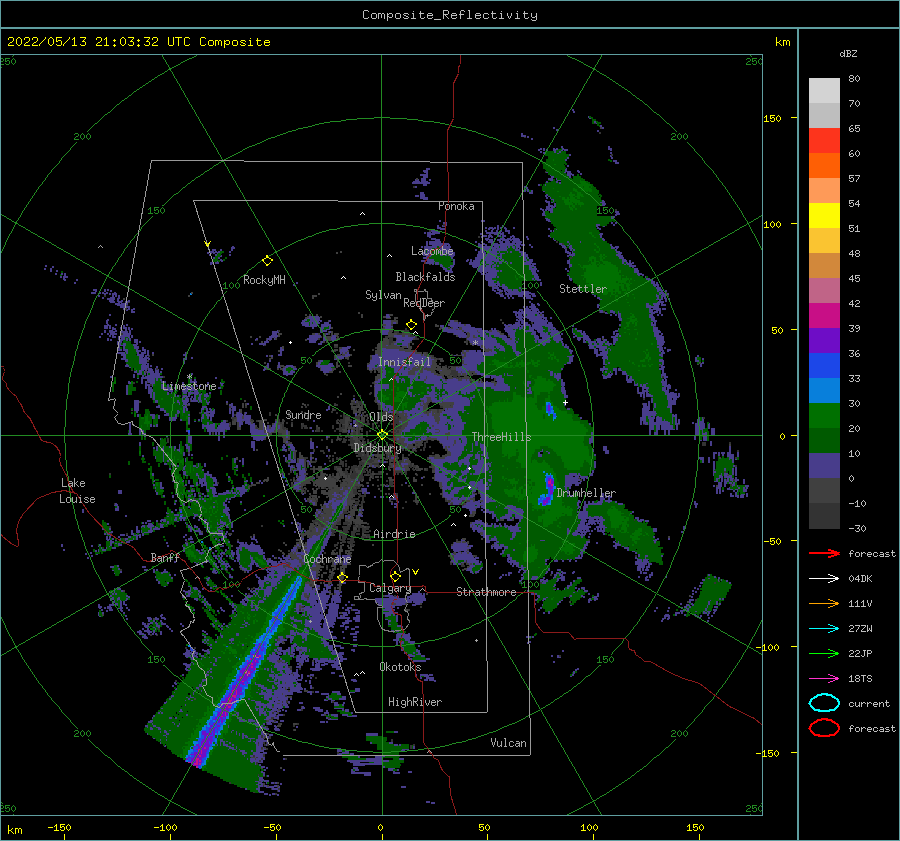Click the Ponoka city label
The height and width of the screenshot is (841, 900).
[456, 206]
